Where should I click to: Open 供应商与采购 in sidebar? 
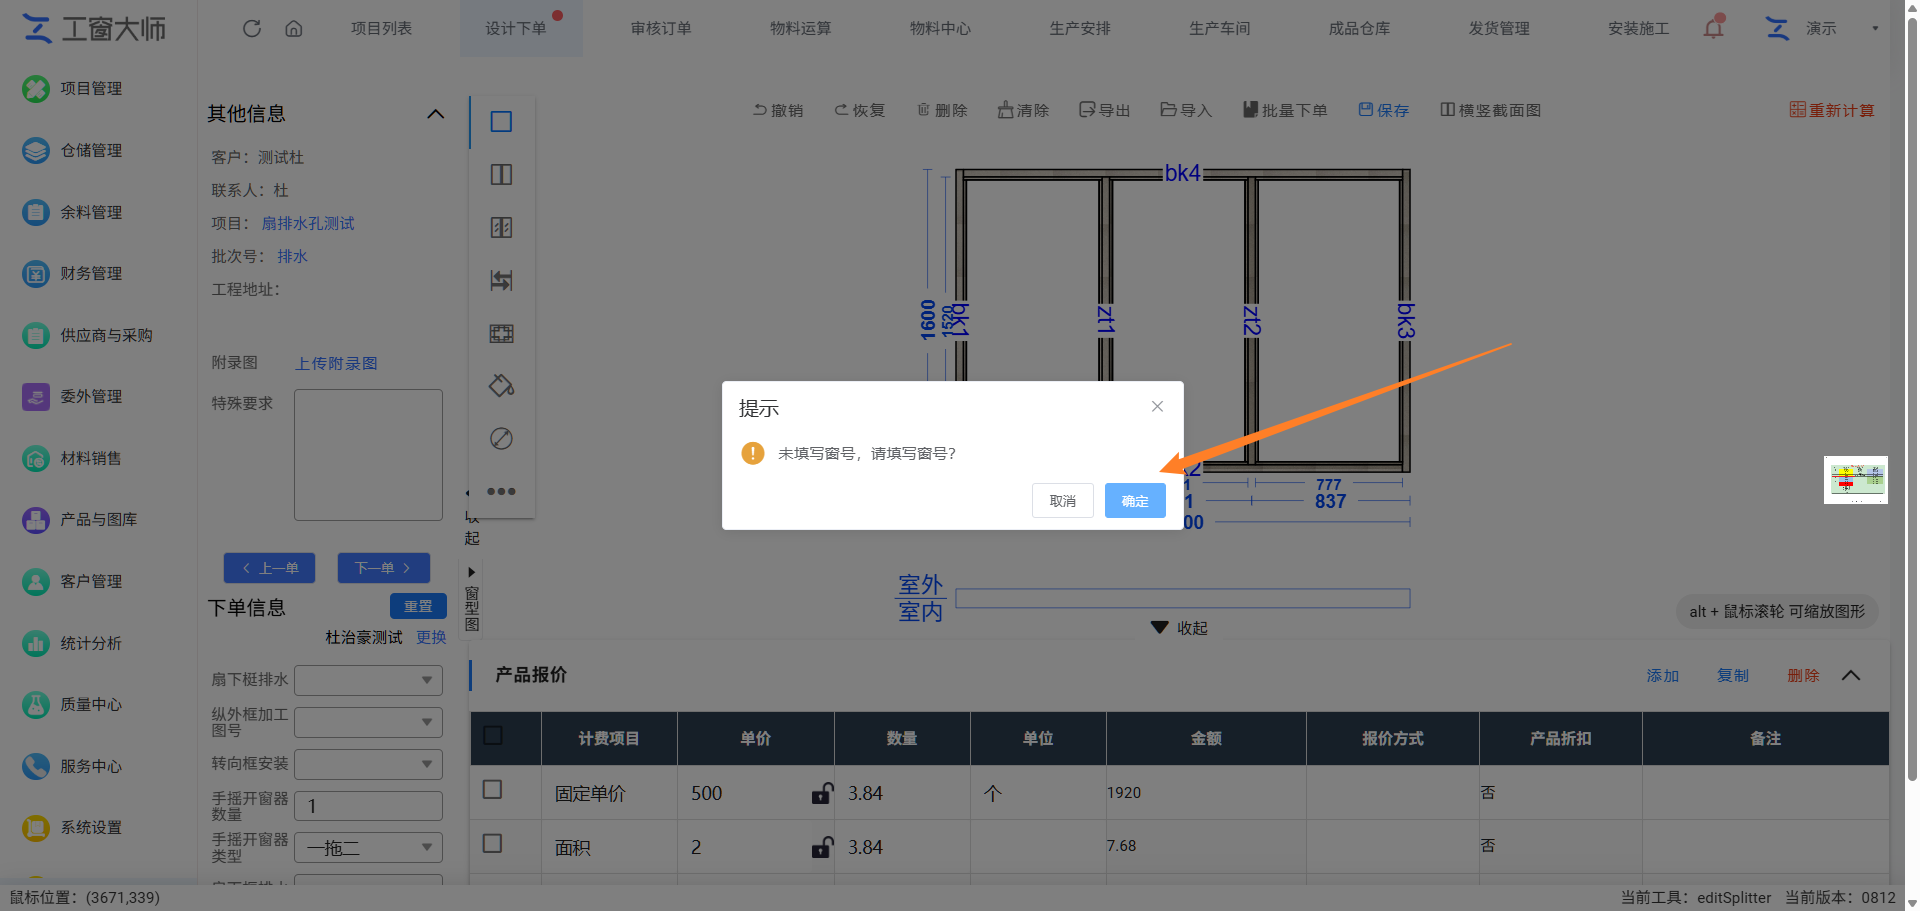87,335
